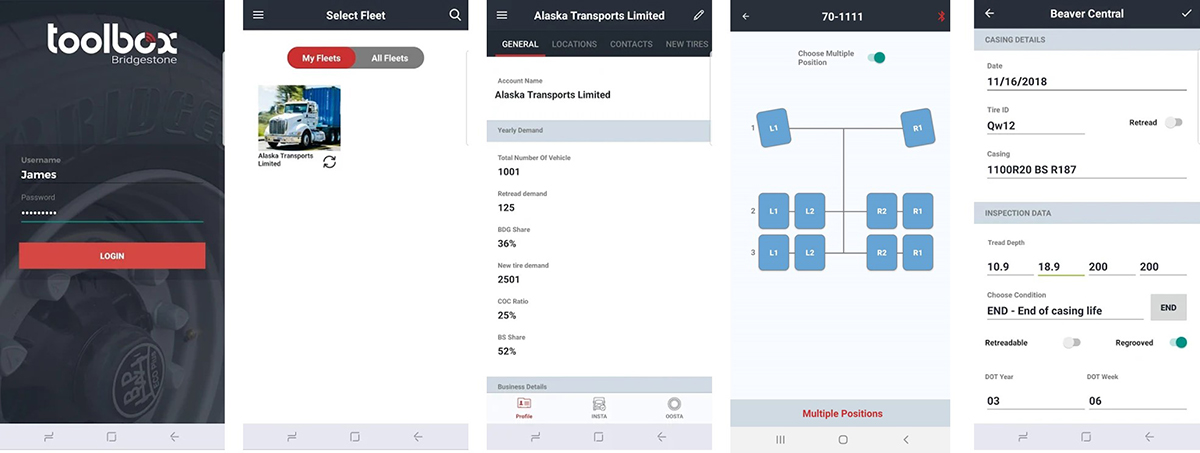This screenshot has height=453, width=1200.
Task: Open the Choose Condition selector field
Action: [1064, 310]
